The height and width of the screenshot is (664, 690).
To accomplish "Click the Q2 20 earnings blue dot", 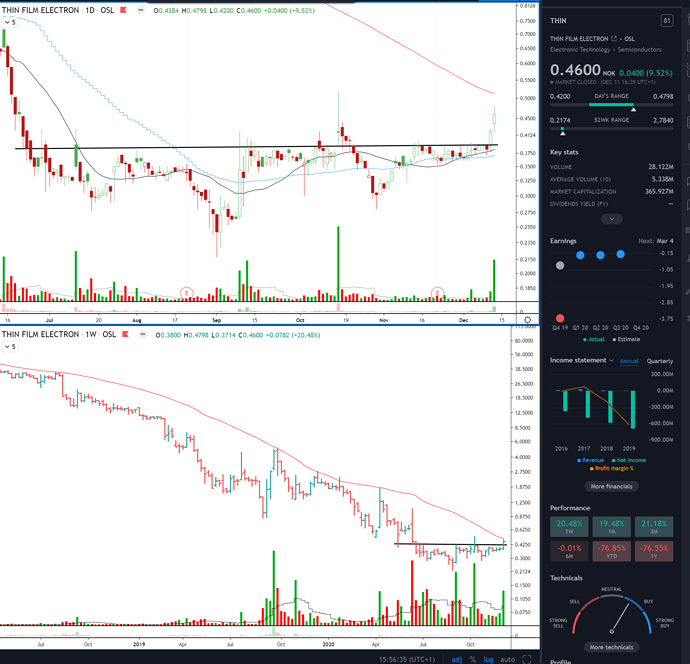I will pyautogui.click(x=600, y=255).
